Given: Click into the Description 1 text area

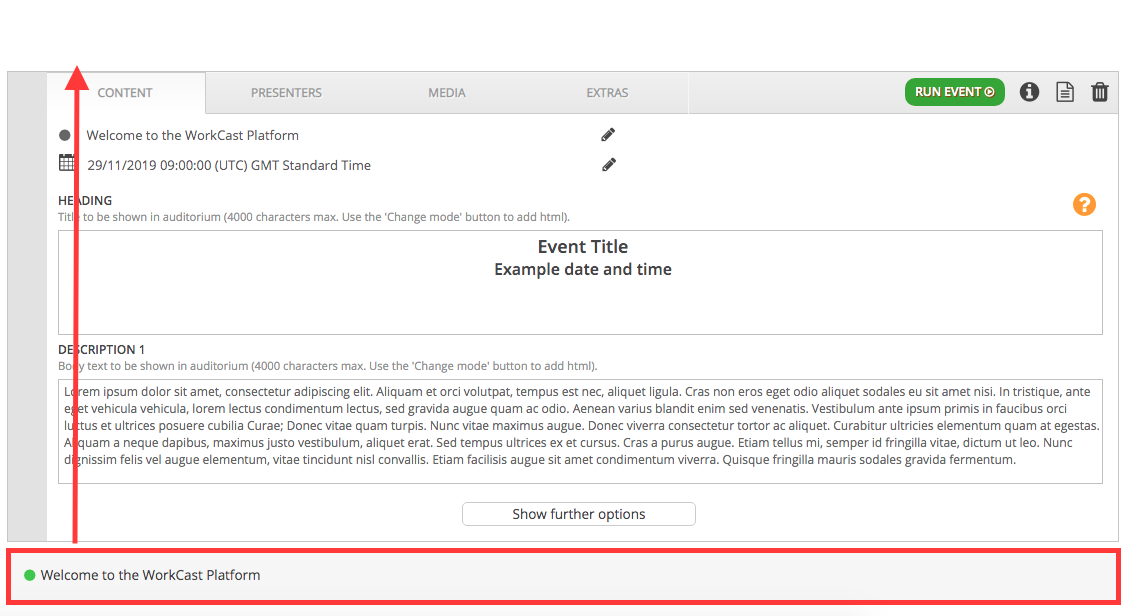Looking at the screenshot, I should (580, 431).
